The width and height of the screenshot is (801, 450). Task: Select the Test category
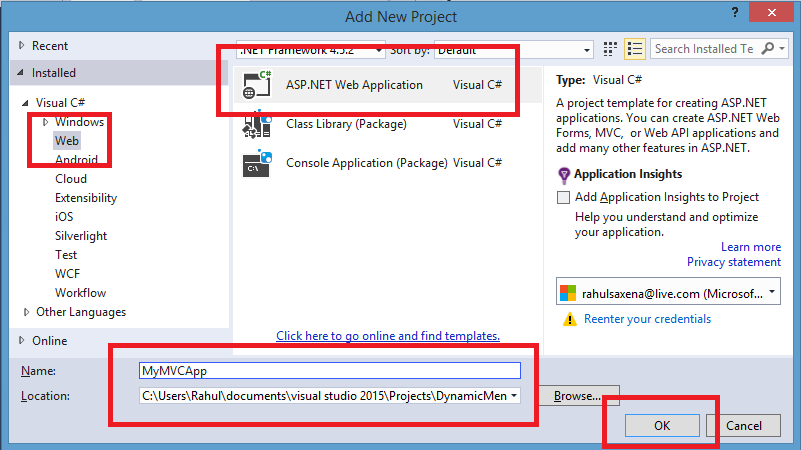click(66, 255)
